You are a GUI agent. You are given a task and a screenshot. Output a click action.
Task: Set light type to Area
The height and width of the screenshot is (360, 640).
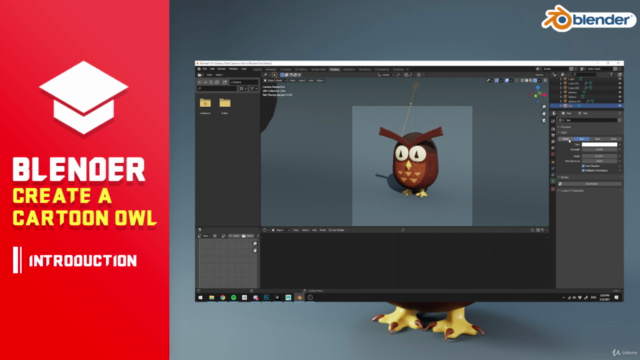(x=613, y=139)
